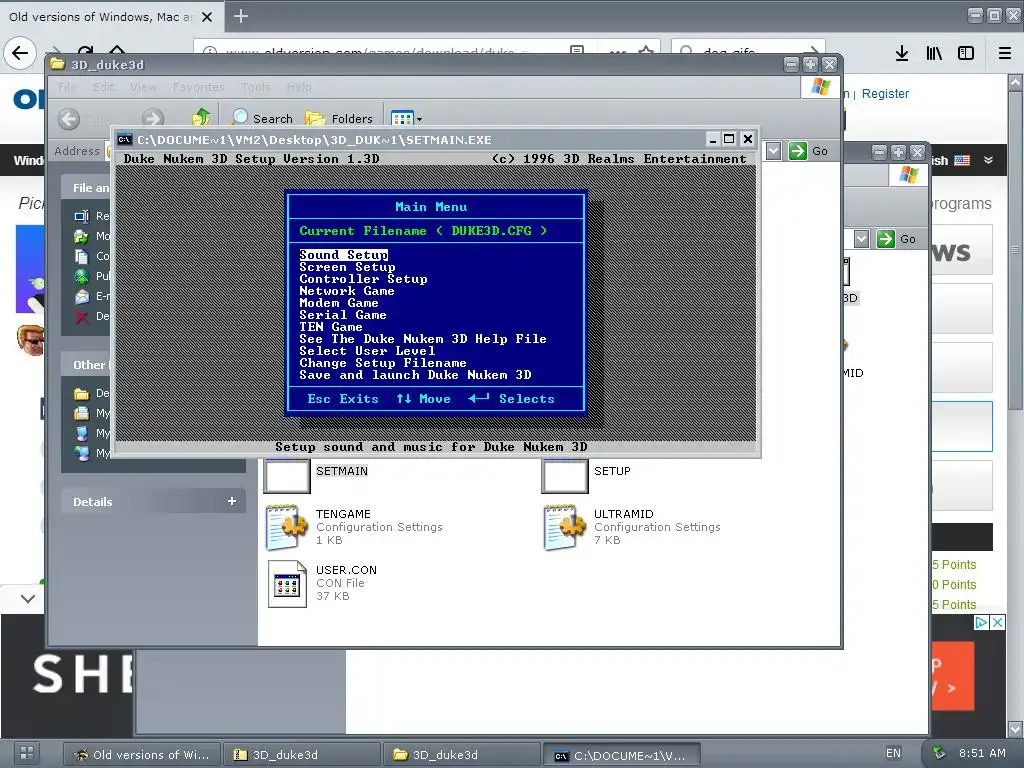Open the TENGAME configuration settings file icon
The image size is (1024, 768).
point(287,526)
